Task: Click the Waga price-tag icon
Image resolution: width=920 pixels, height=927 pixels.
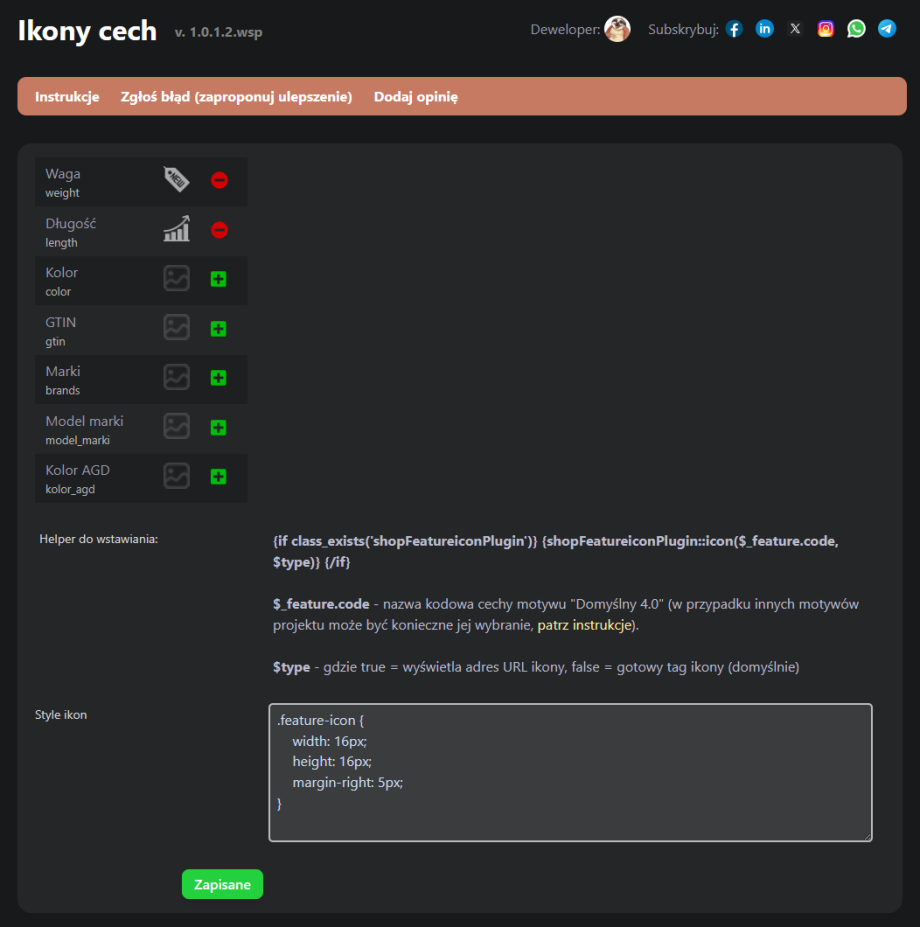Action: tap(176, 180)
